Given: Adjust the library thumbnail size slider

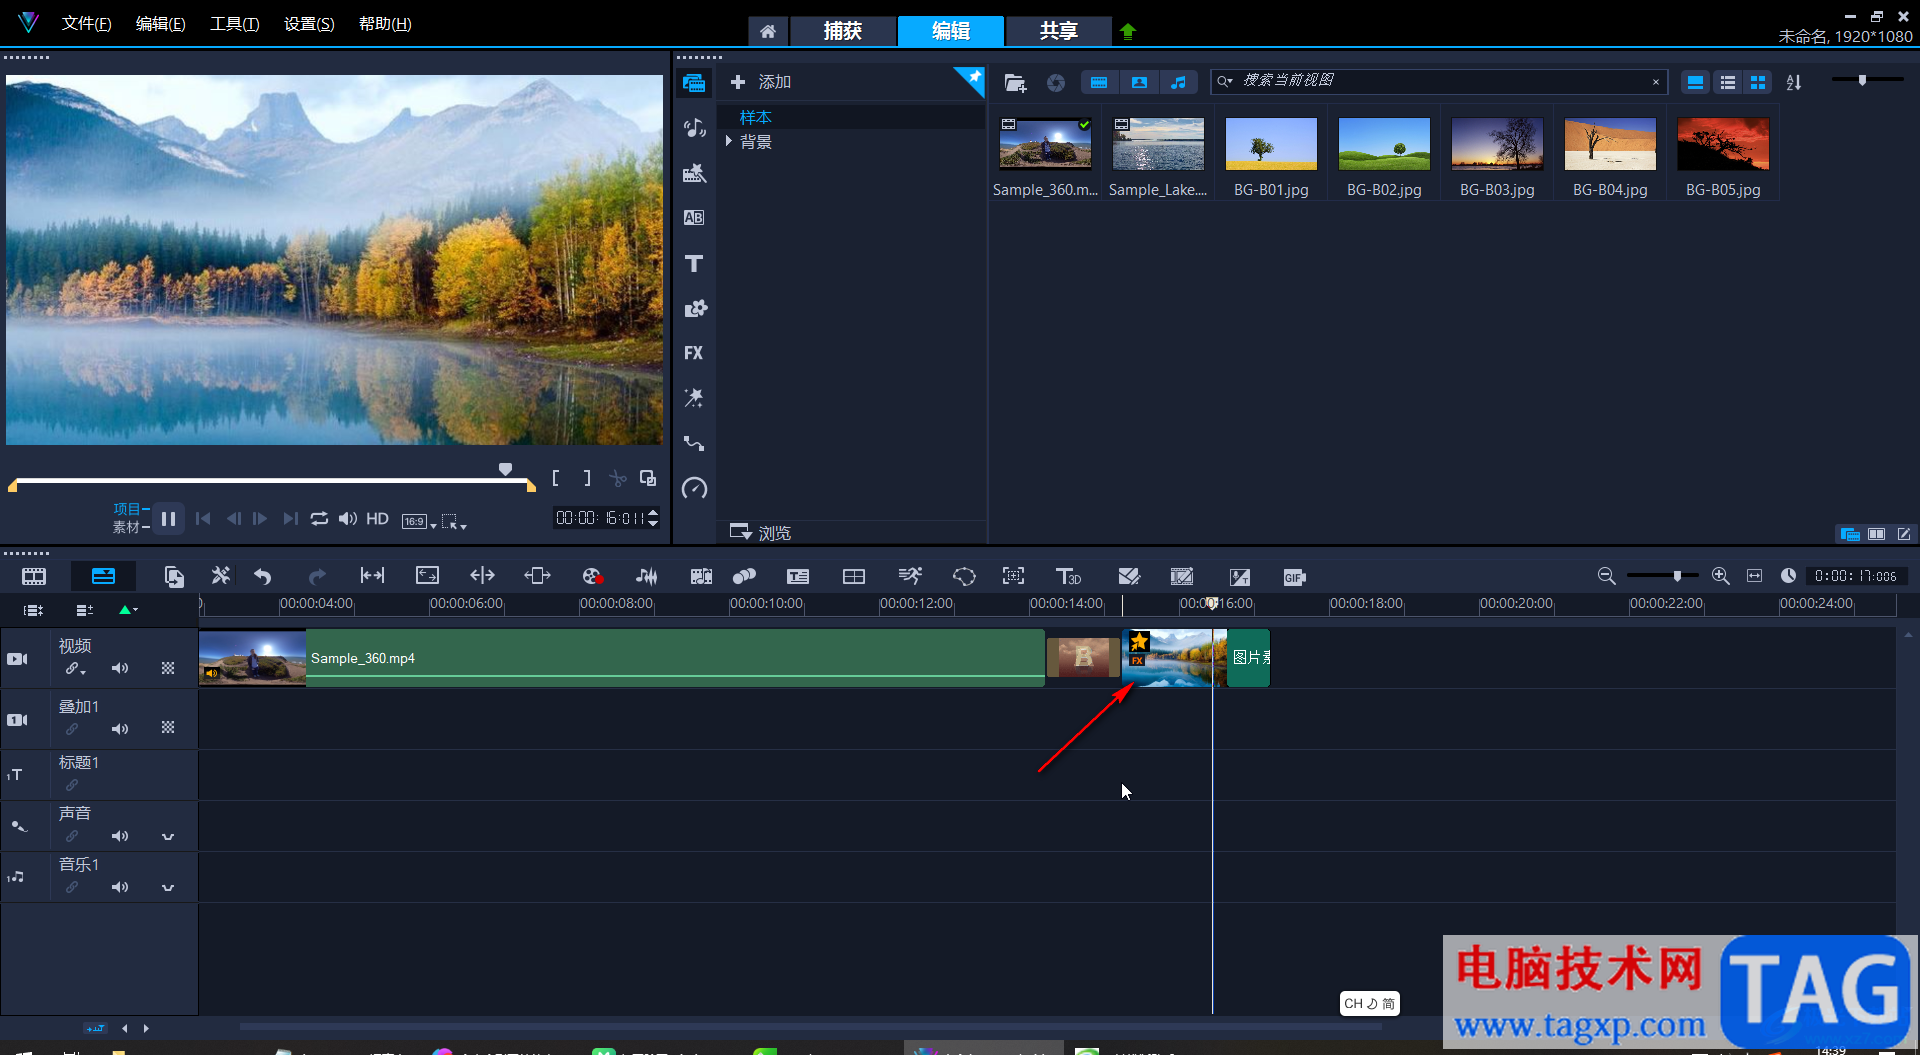Looking at the screenshot, I should (1862, 79).
